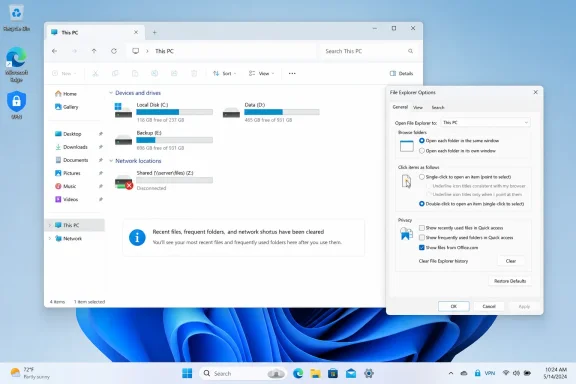Collapse the Devices and drives group

point(111,93)
